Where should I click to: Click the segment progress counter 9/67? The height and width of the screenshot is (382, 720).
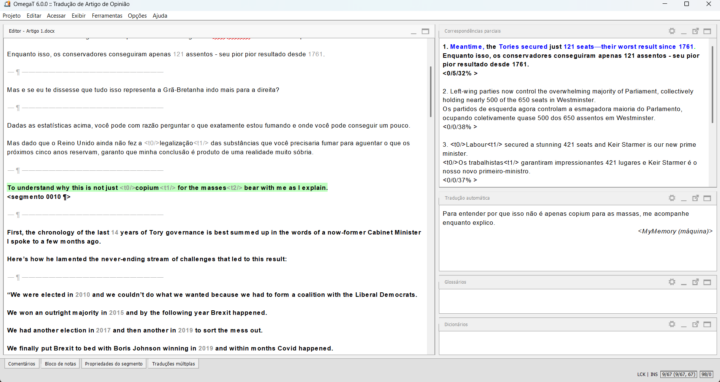click(x=679, y=375)
